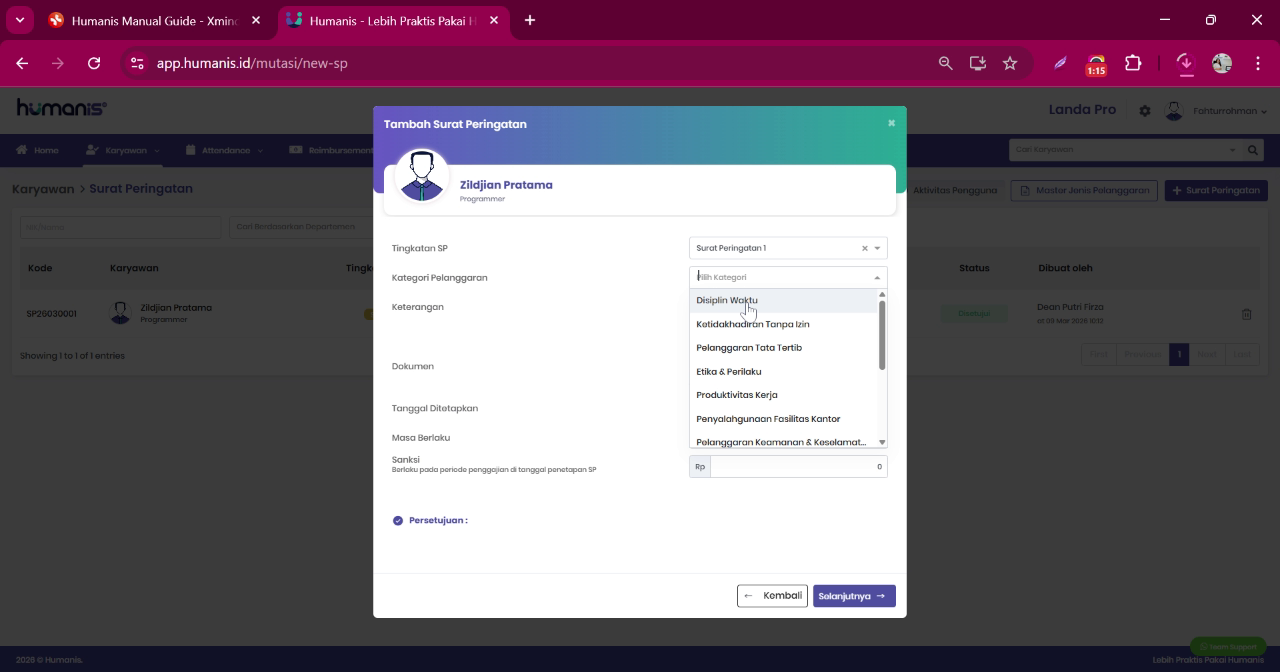Image resolution: width=1280 pixels, height=672 pixels.
Task: Click the employee search magnifier icon
Action: point(1253,150)
